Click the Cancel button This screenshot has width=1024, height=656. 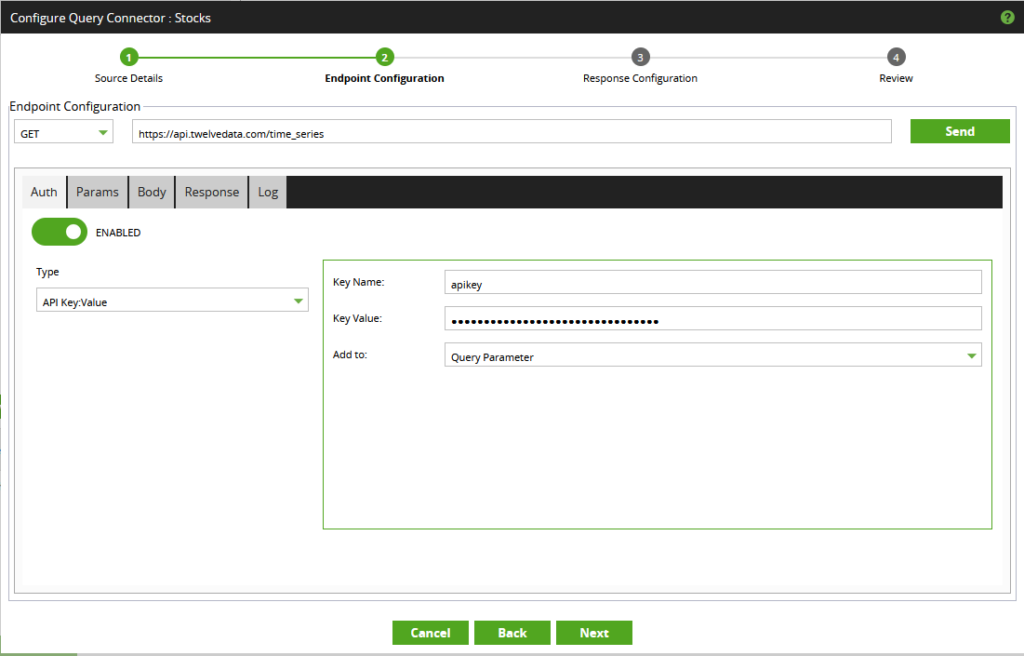point(430,632)
